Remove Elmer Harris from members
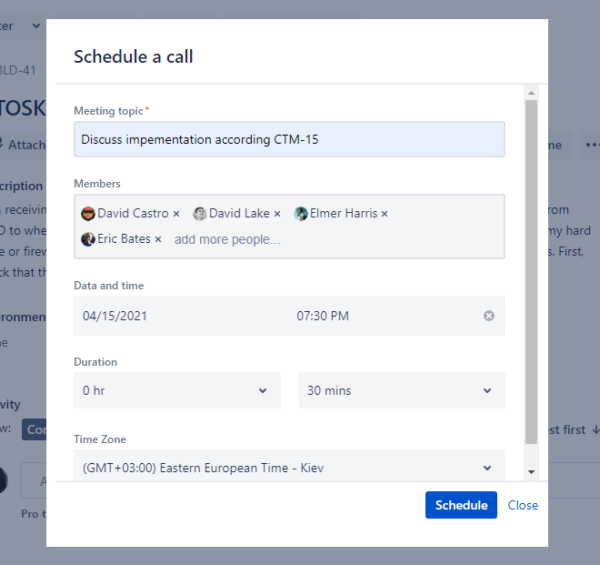 (385, 214)
